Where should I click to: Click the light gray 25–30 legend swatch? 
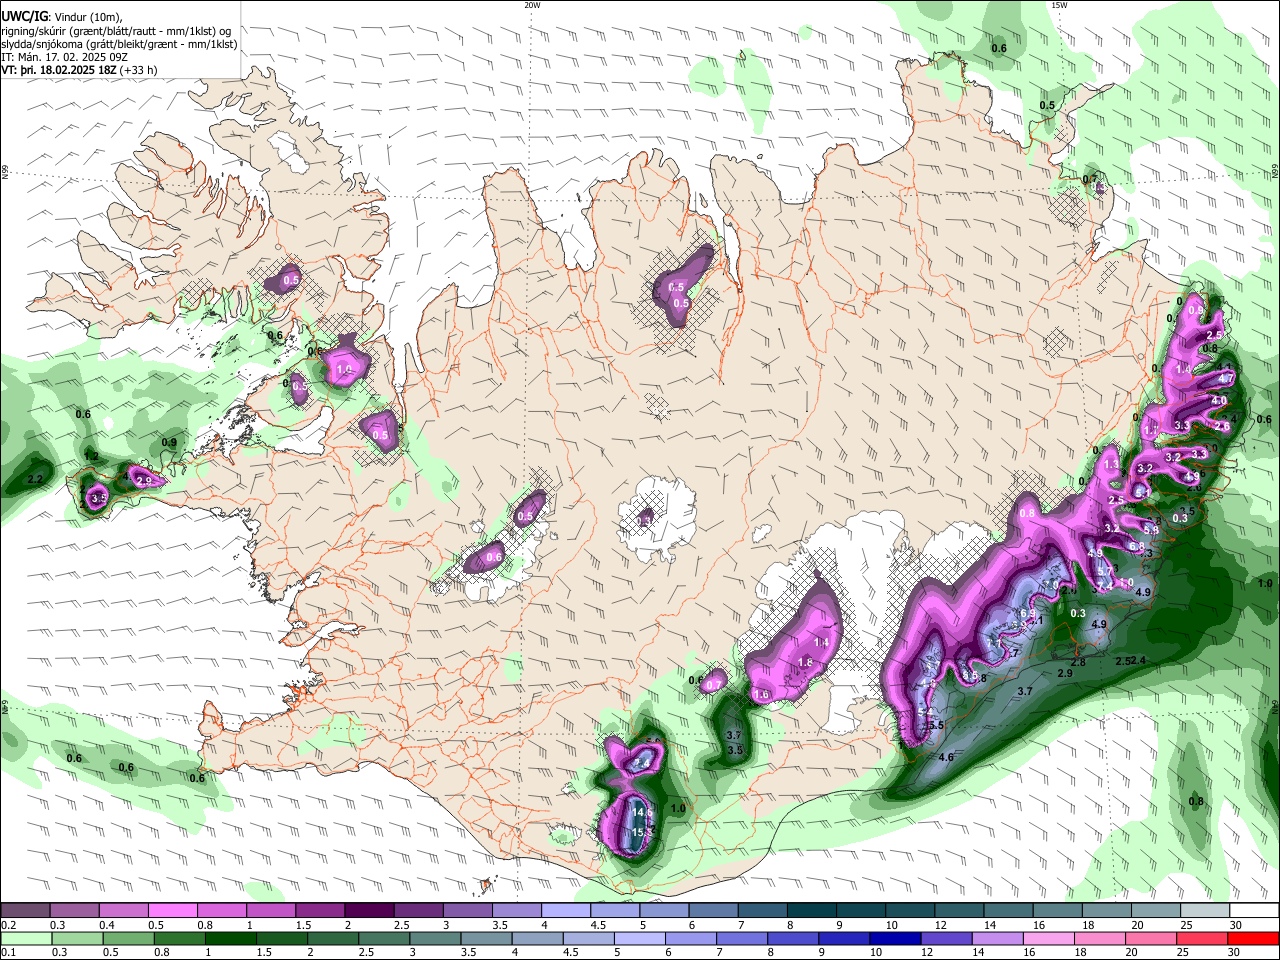tap(1204, 909)
